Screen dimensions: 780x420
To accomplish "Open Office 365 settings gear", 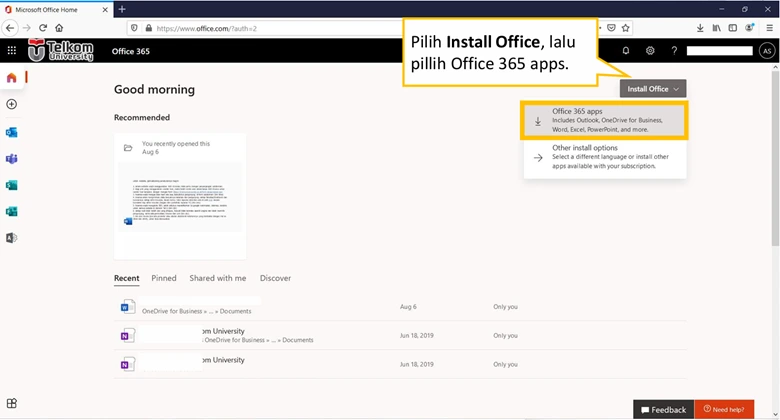I will coord(650,50).
